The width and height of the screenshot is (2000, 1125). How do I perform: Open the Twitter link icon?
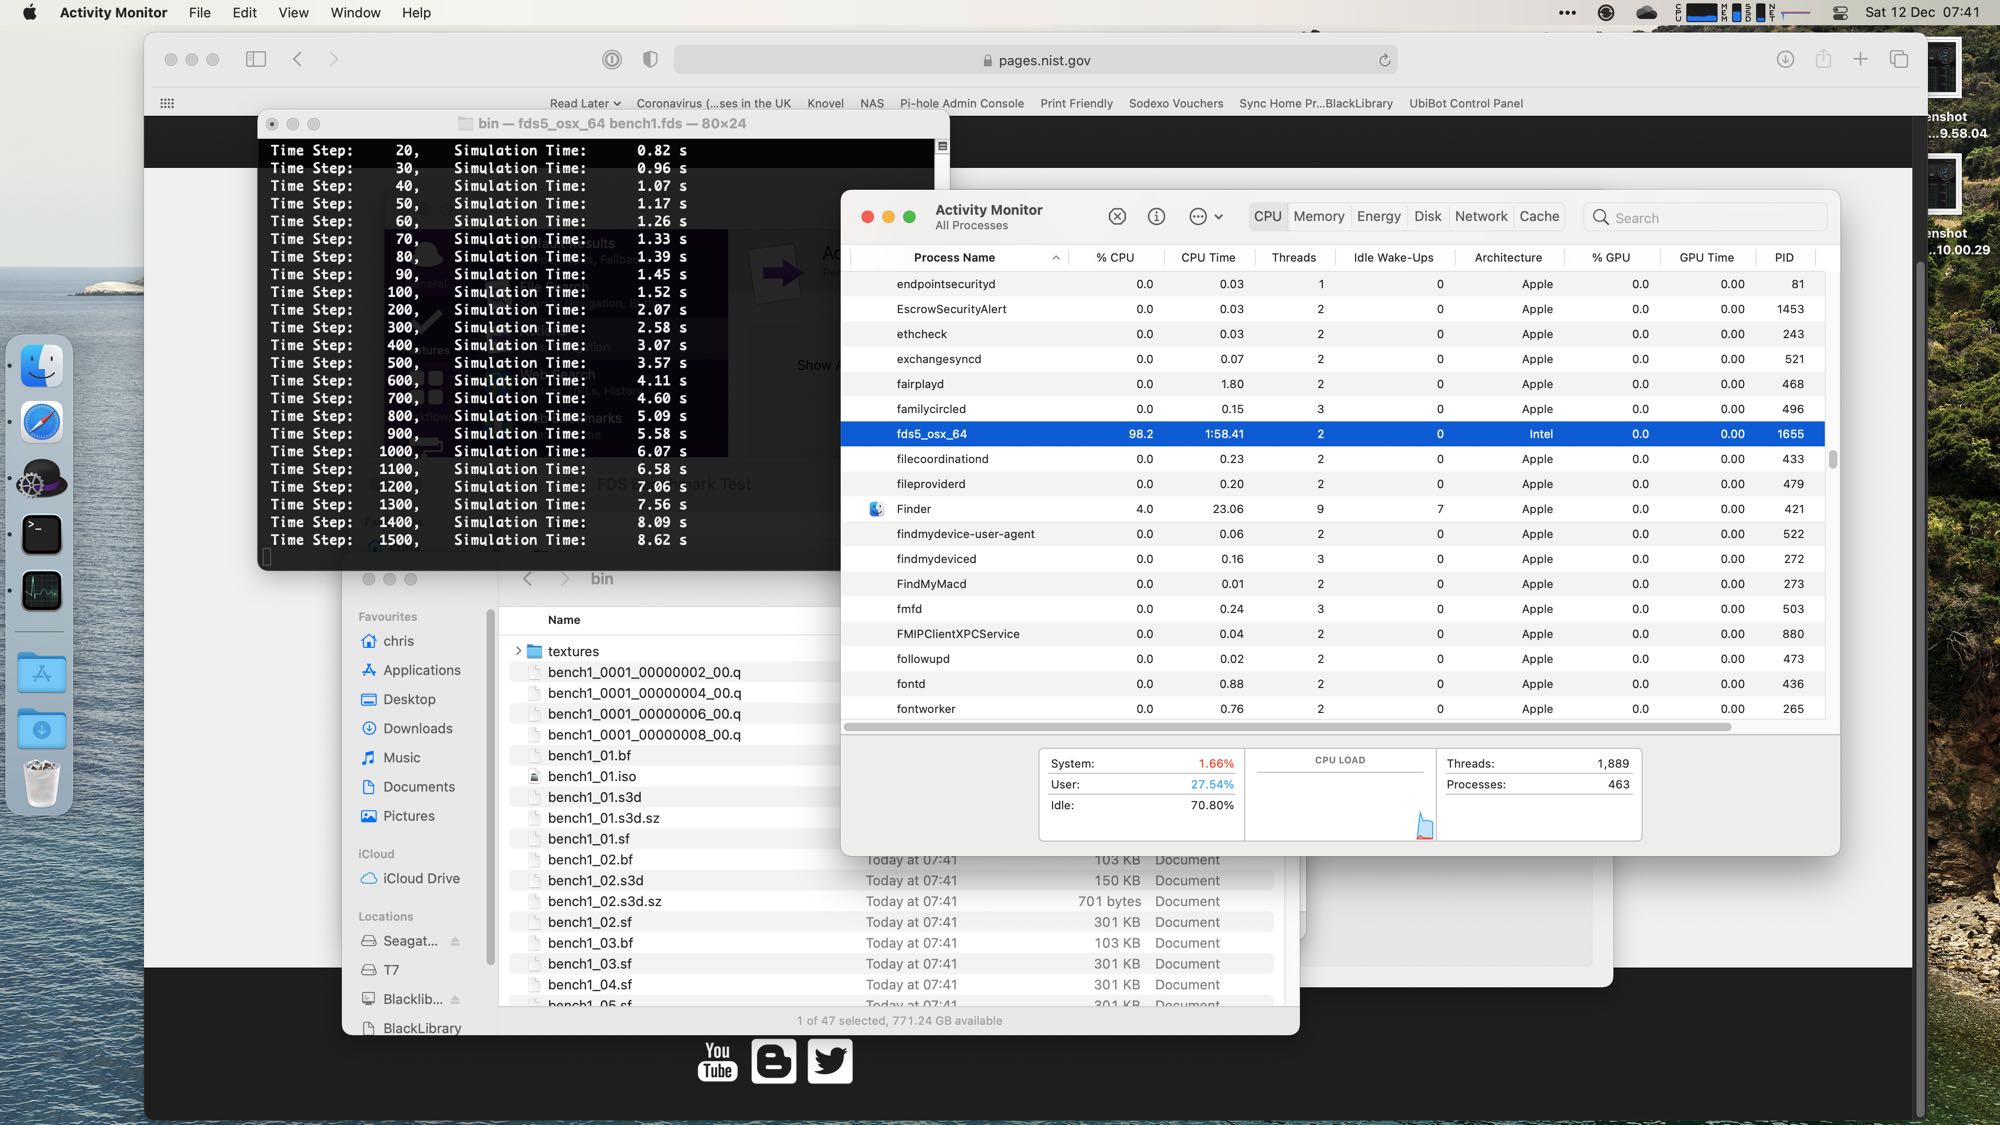(x=830, y=1061)
